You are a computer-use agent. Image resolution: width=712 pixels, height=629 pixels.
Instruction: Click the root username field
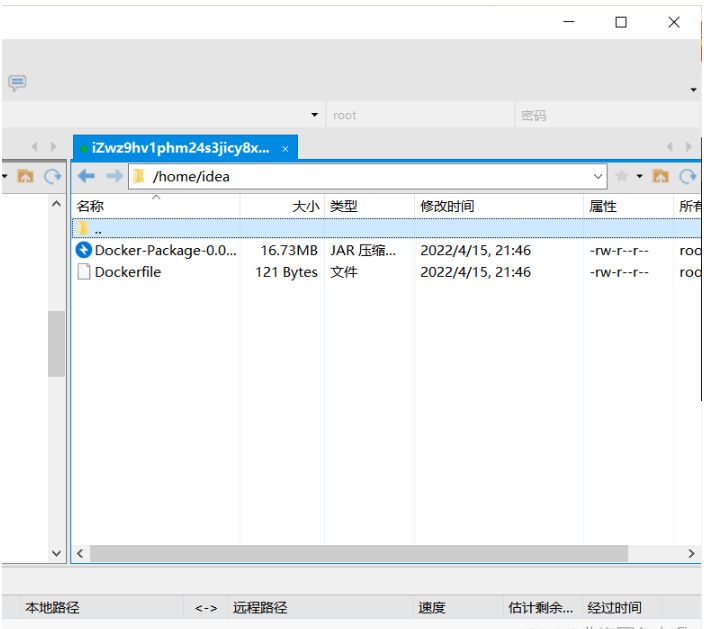click(420, 115)
